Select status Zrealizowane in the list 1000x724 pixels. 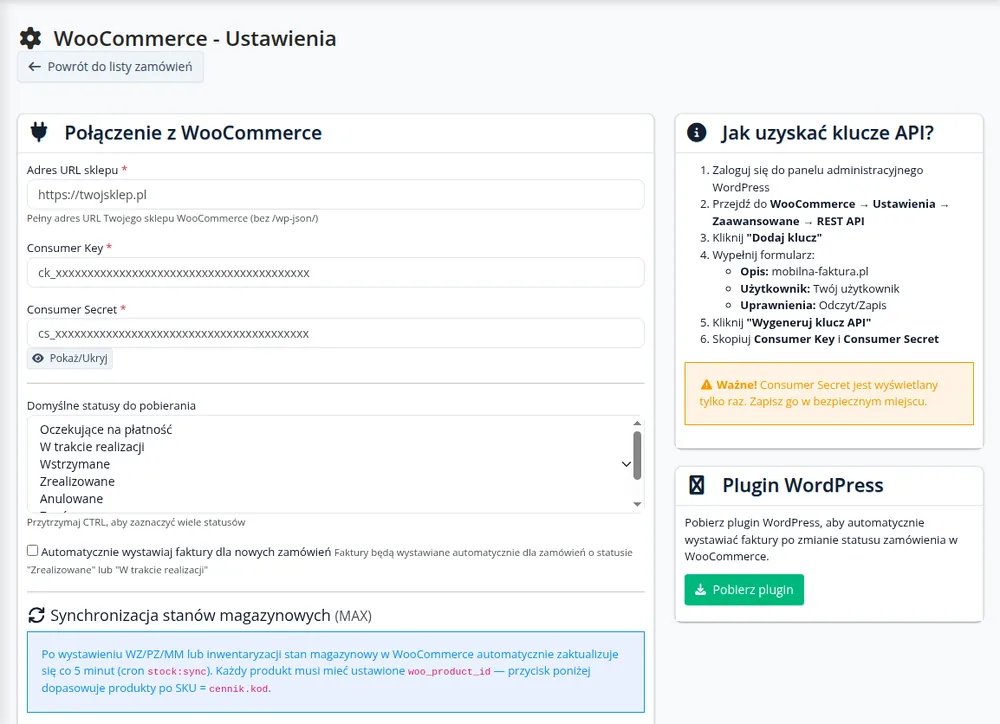[77, 481]
